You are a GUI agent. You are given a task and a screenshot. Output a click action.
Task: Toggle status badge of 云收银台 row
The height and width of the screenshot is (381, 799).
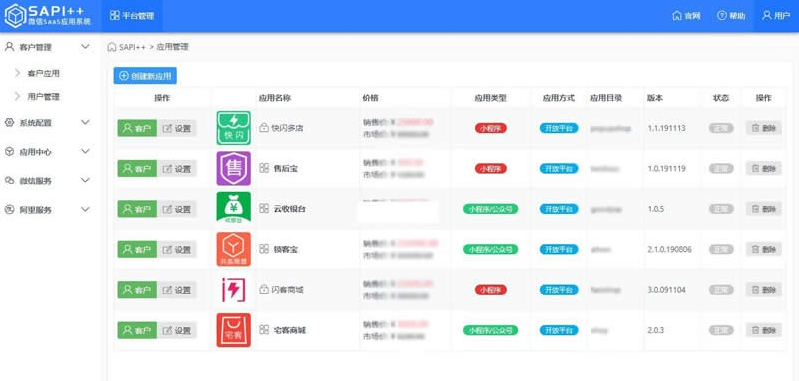point(721,209)
